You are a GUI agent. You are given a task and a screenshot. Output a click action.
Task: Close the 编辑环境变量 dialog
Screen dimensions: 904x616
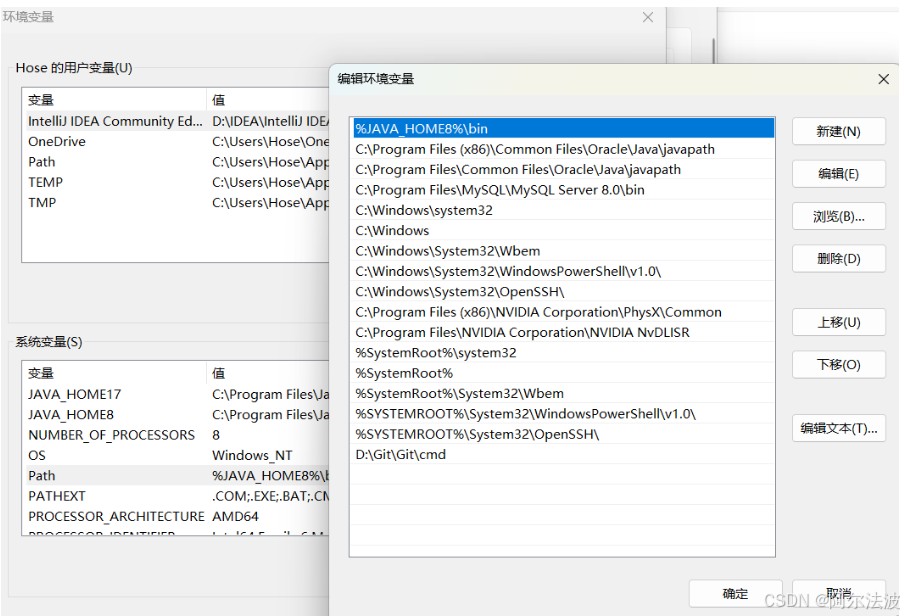point(883,79)
